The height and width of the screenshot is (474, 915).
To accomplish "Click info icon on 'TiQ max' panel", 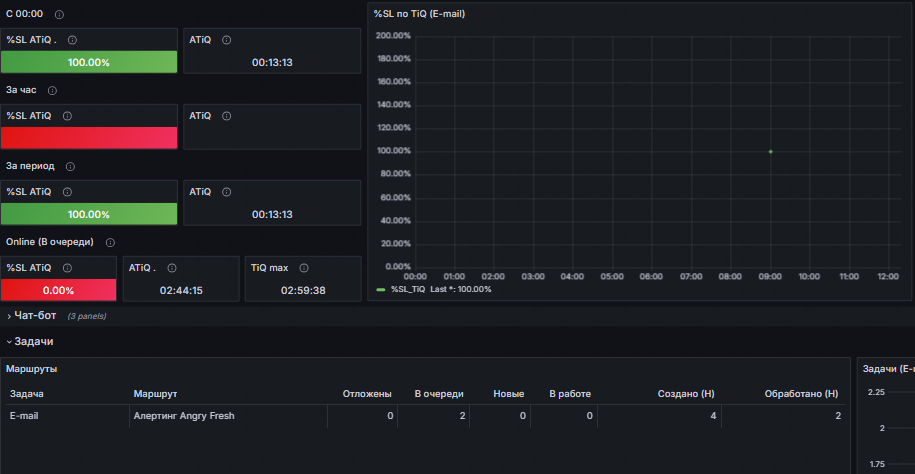I will click(304, 268).
